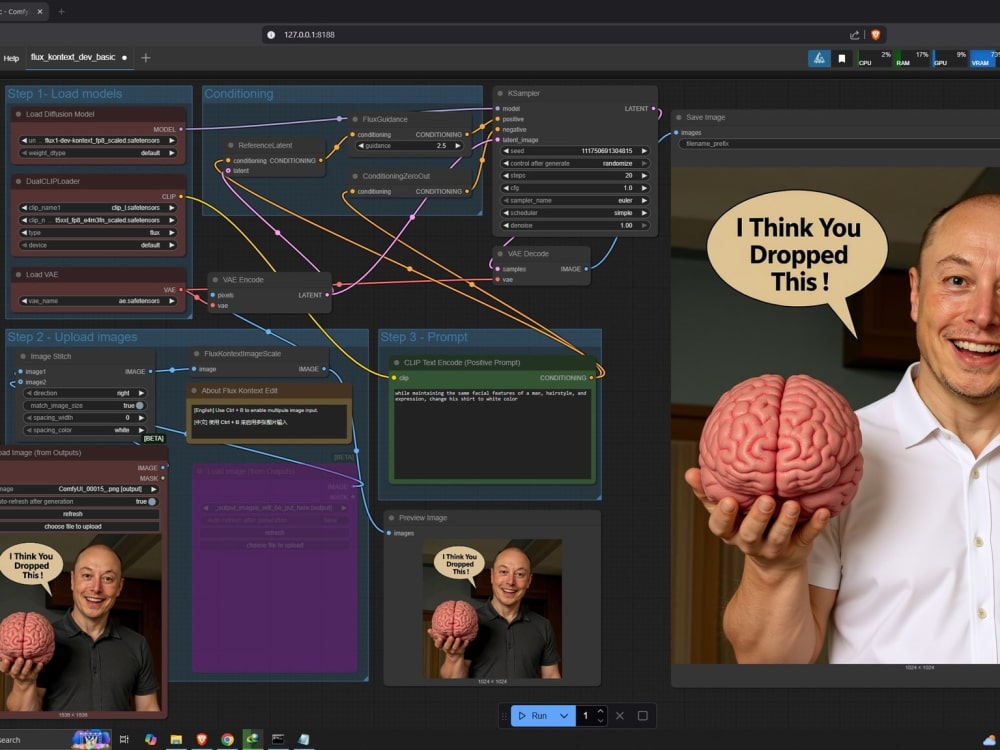Viewport: 1000px width, 750px height.
Task: Change the weight_dtype default dropdown
Action: (98, 153)
